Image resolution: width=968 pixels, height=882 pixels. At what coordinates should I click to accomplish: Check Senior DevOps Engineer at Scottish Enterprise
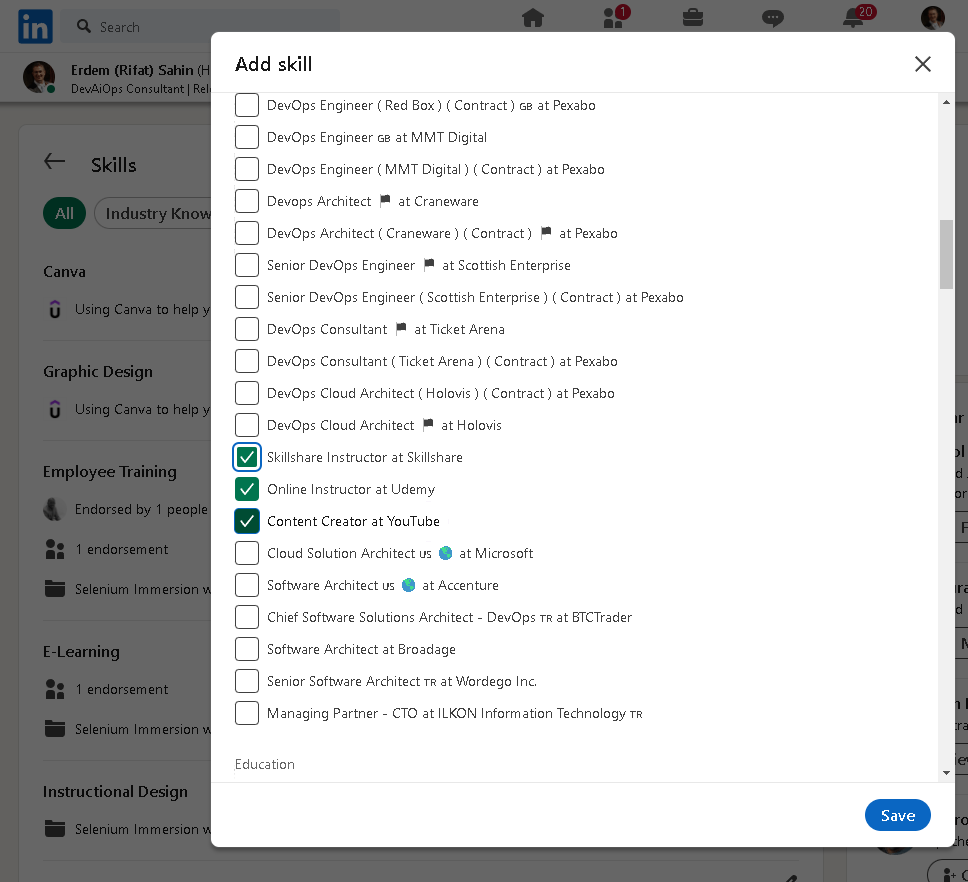(246, 265)
